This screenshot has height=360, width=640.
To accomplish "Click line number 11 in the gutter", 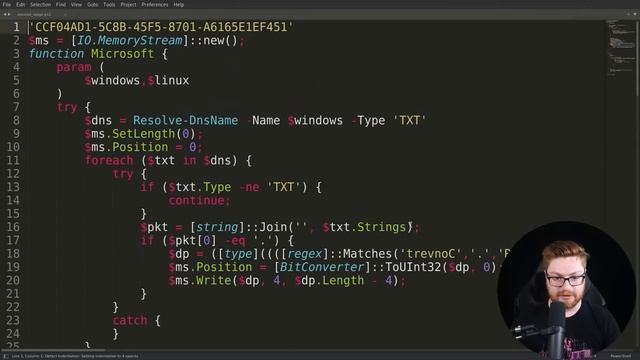I will (13, 160).
